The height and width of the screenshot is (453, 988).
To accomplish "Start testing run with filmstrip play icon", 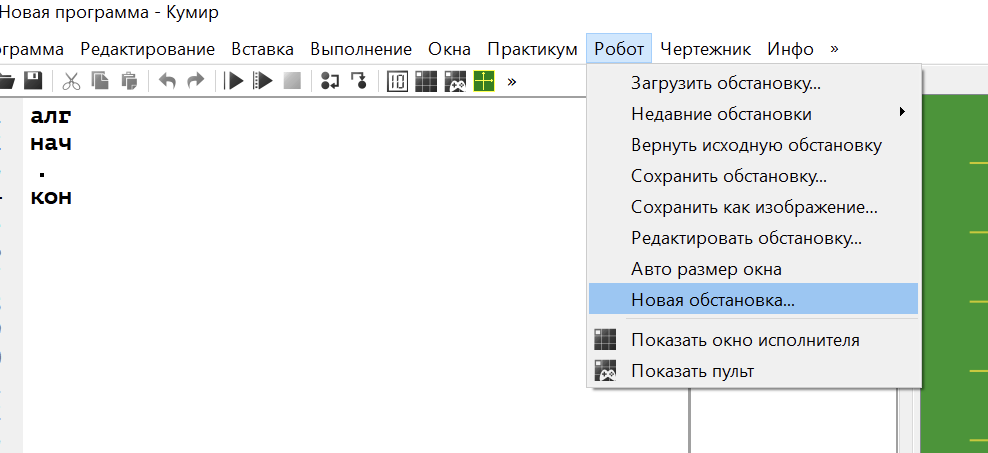I will 263,81.
